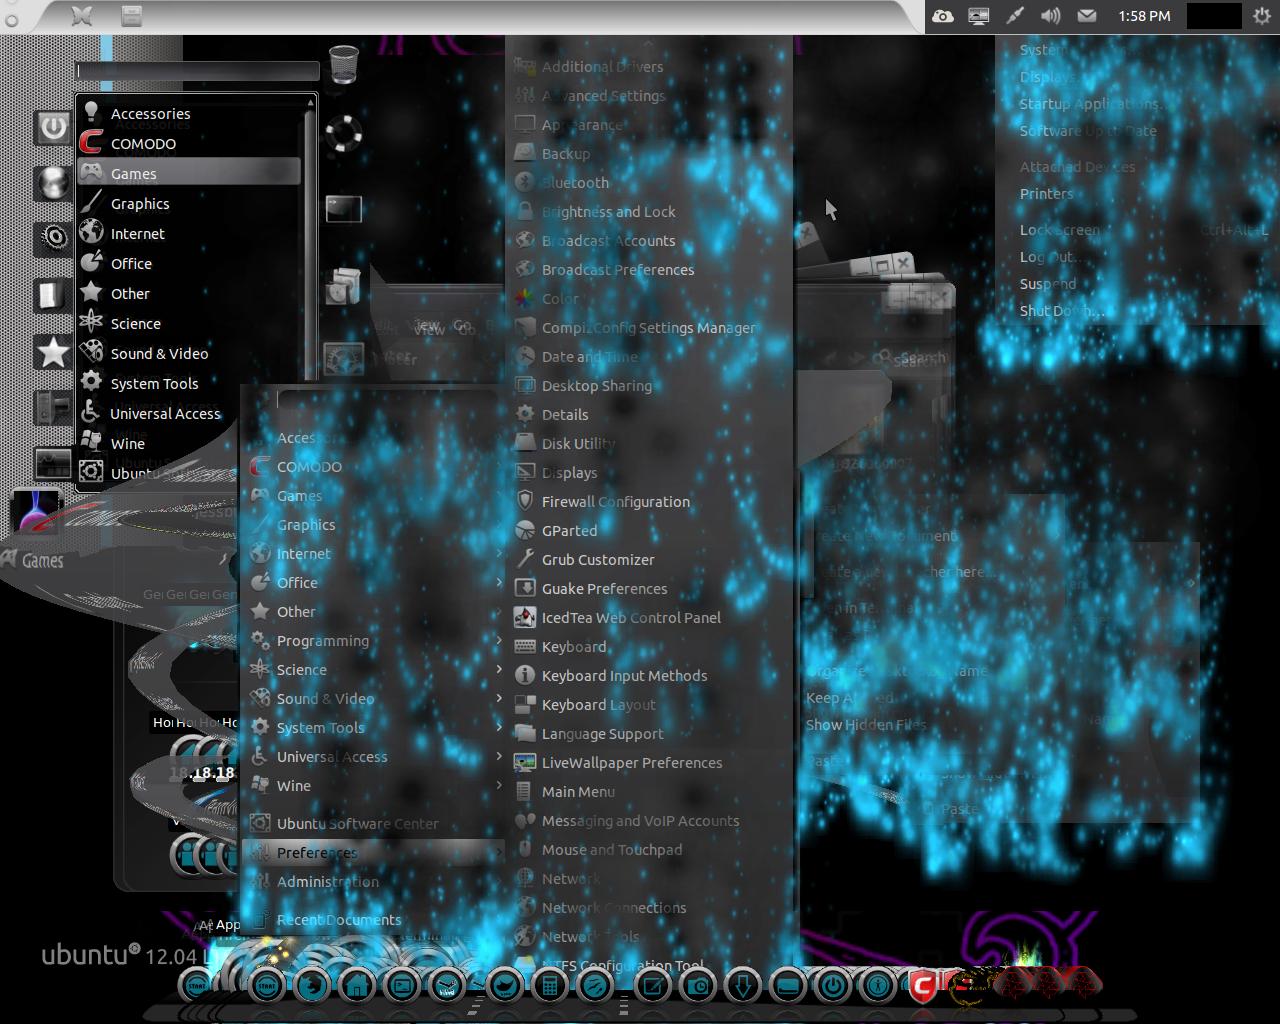Toggle Show Hidden Files in context menu

866,725
